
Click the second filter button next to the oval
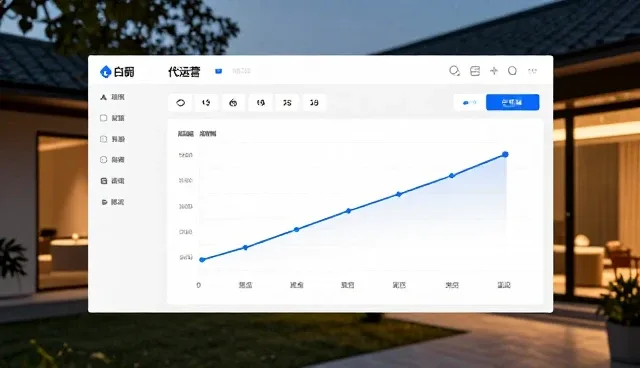pyautogui.click(x=206, y=102)
